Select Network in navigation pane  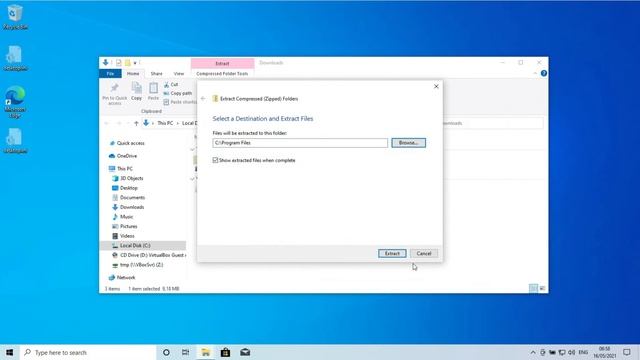(x=122, y=278)
